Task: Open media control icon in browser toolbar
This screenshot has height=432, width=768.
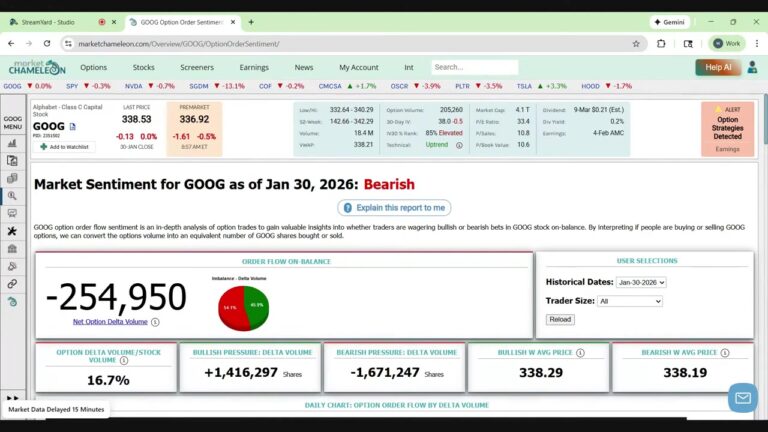Action: pos(688,44)
